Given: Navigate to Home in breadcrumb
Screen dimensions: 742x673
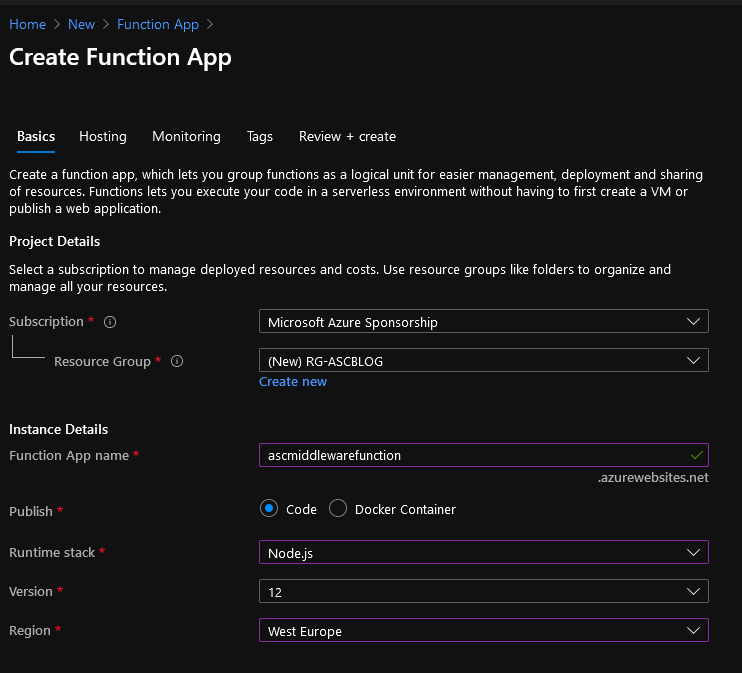Looking at the screenshot, I should pos(27,24).
